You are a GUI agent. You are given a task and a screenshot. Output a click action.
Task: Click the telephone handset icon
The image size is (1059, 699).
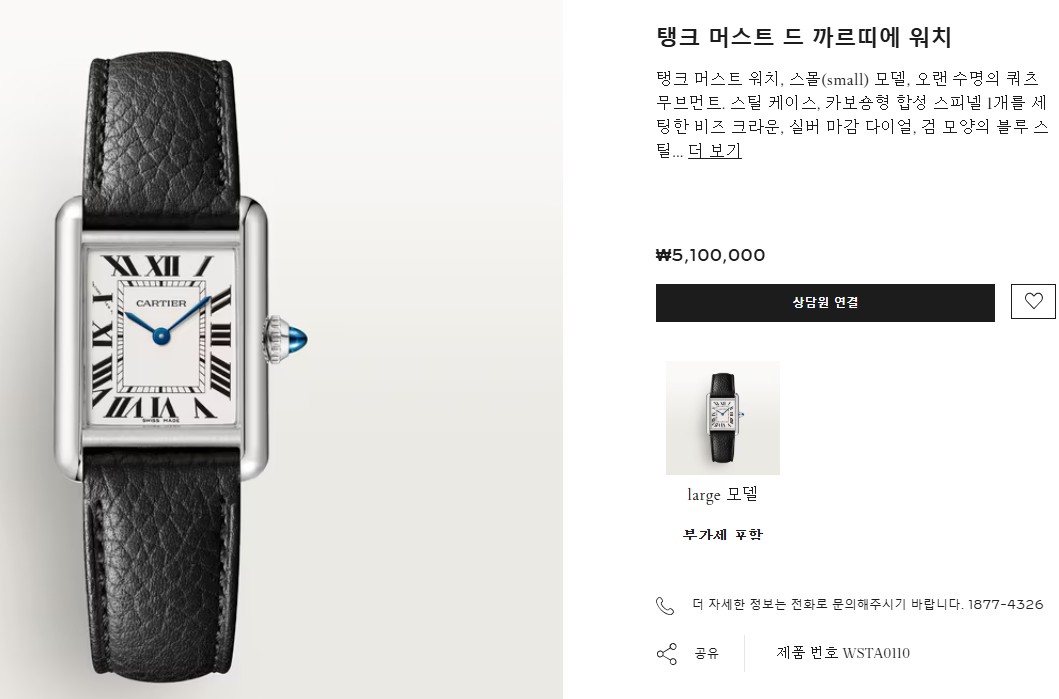click(x=665, y=606)
